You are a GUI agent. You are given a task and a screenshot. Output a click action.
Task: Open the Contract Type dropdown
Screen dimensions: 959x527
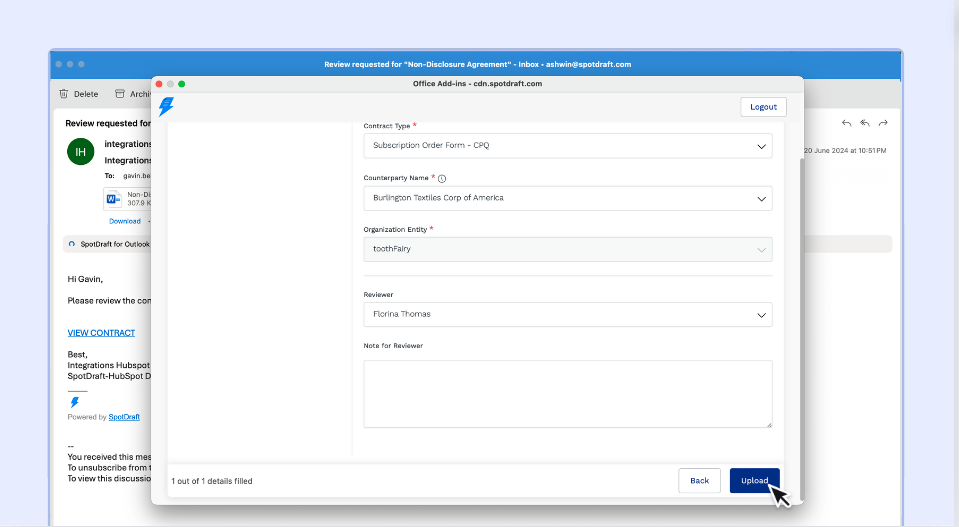(x=567, y=146)
